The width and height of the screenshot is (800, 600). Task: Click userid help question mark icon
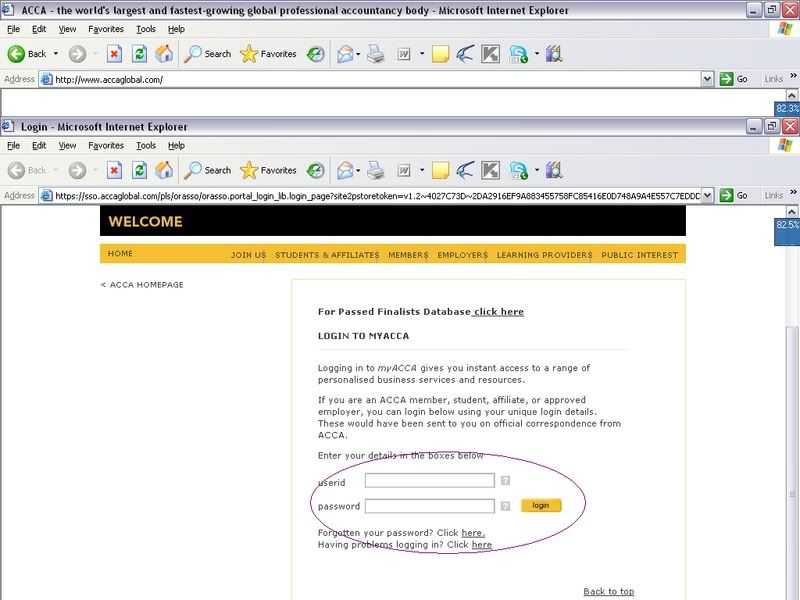[x=505, y=480]
